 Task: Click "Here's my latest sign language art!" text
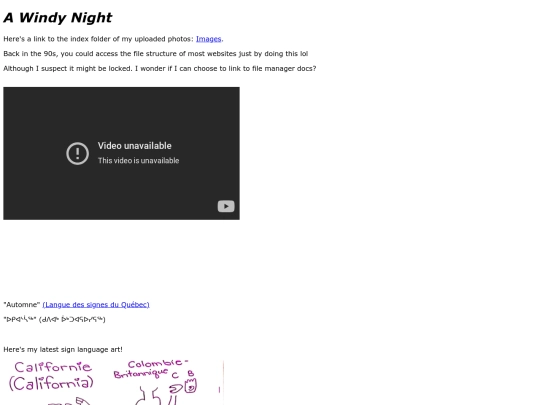63,349
